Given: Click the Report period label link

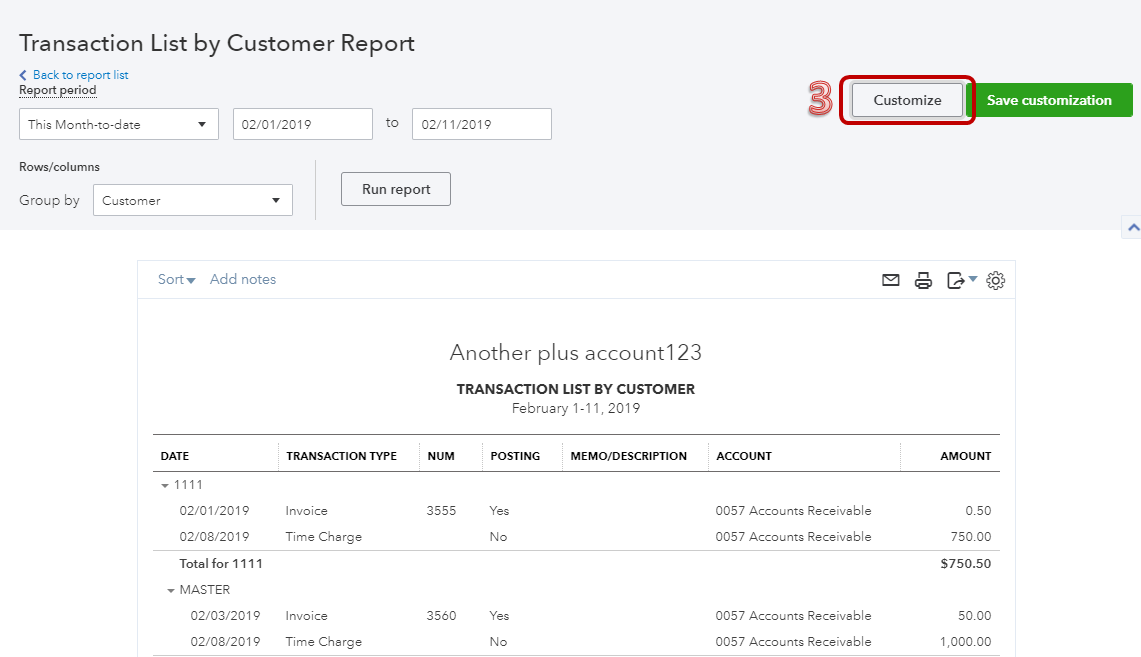Looking at the screenshot, I should (57, 90).
